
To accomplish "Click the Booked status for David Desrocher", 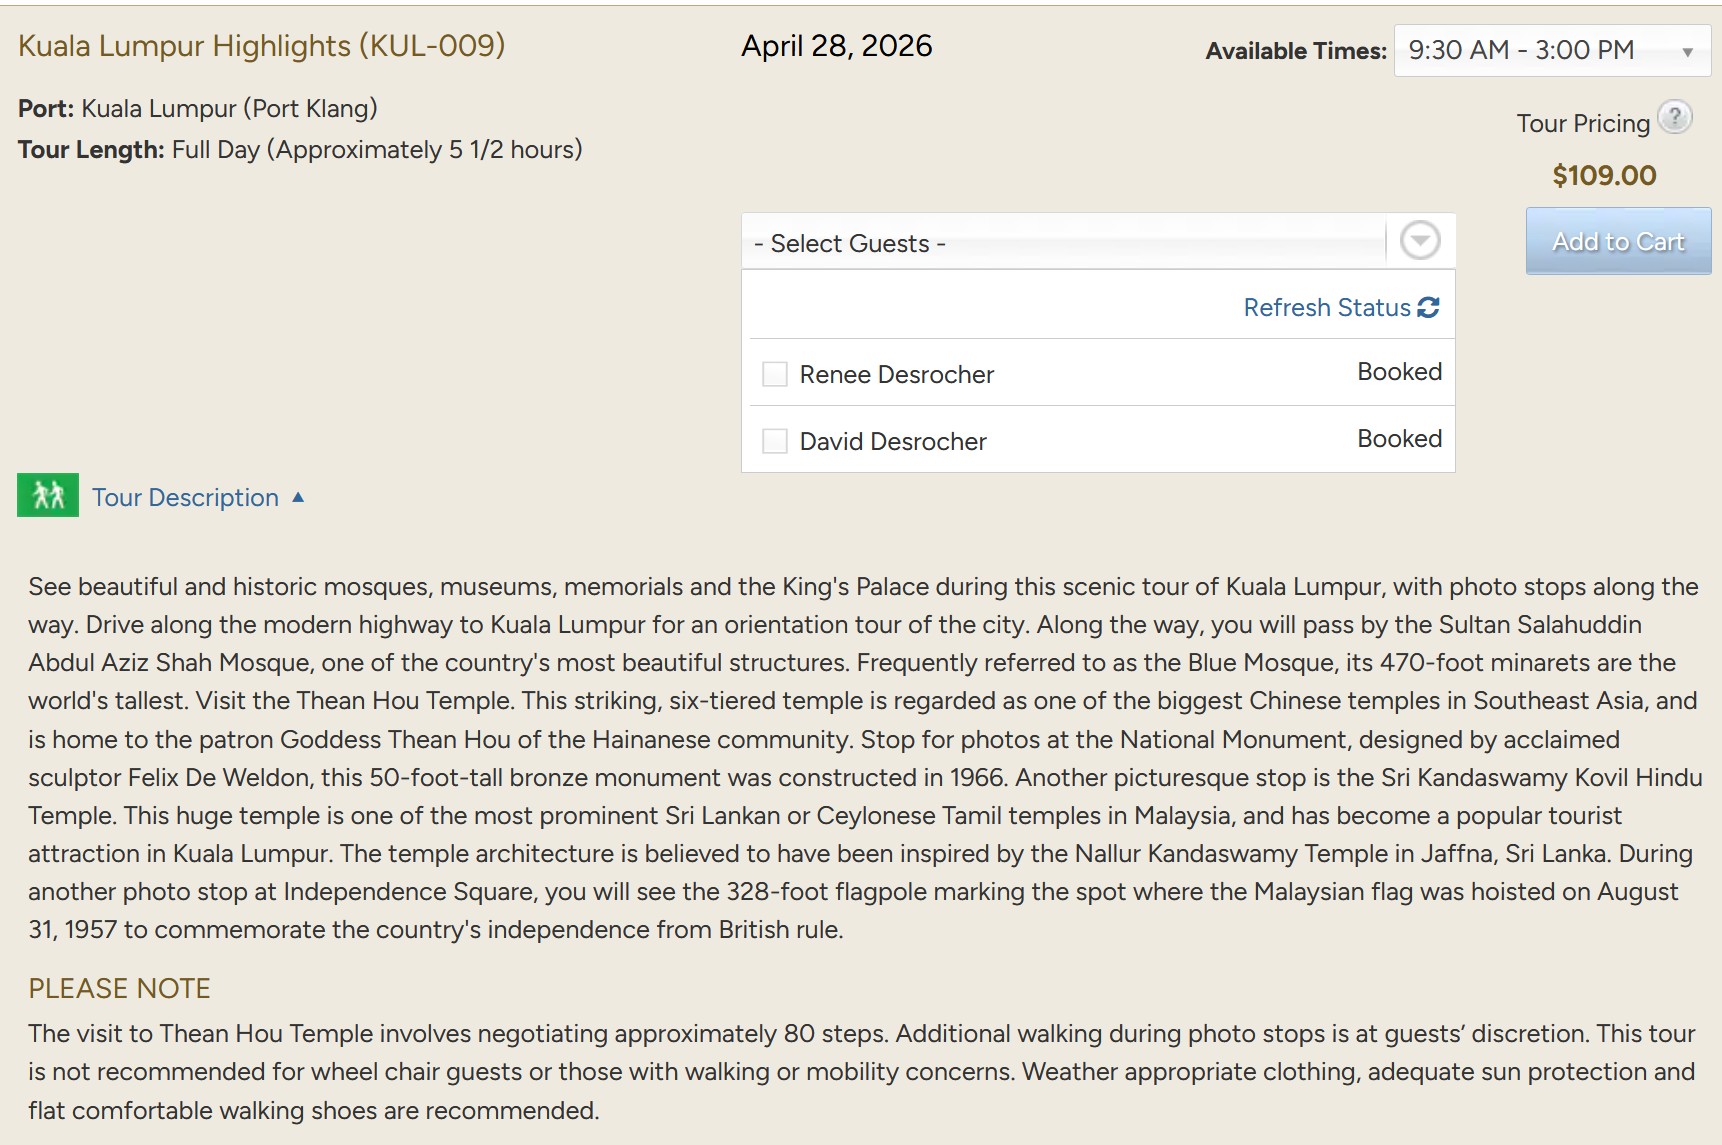I will (1399, 439).
